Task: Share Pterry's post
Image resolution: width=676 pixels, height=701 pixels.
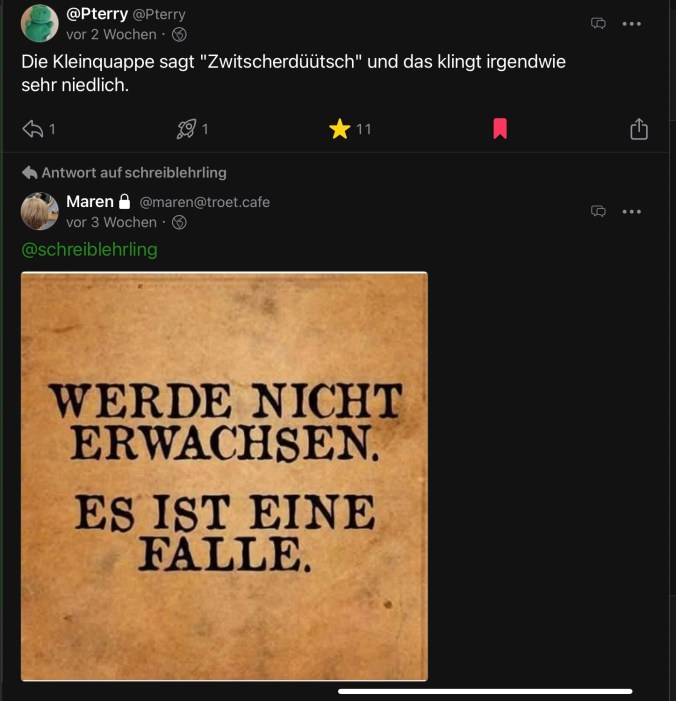Action: tap(639, 129)
